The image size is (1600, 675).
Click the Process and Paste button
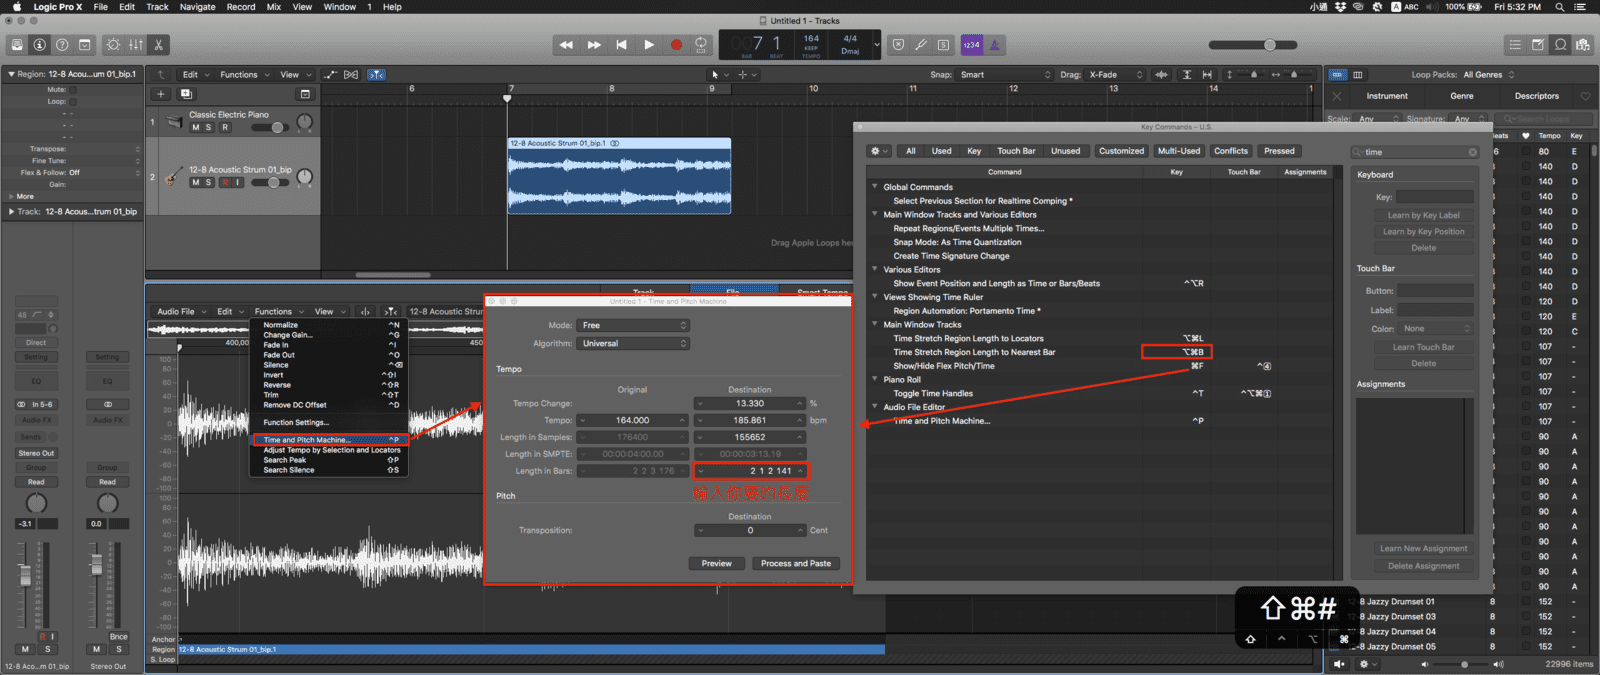(796, 563)
